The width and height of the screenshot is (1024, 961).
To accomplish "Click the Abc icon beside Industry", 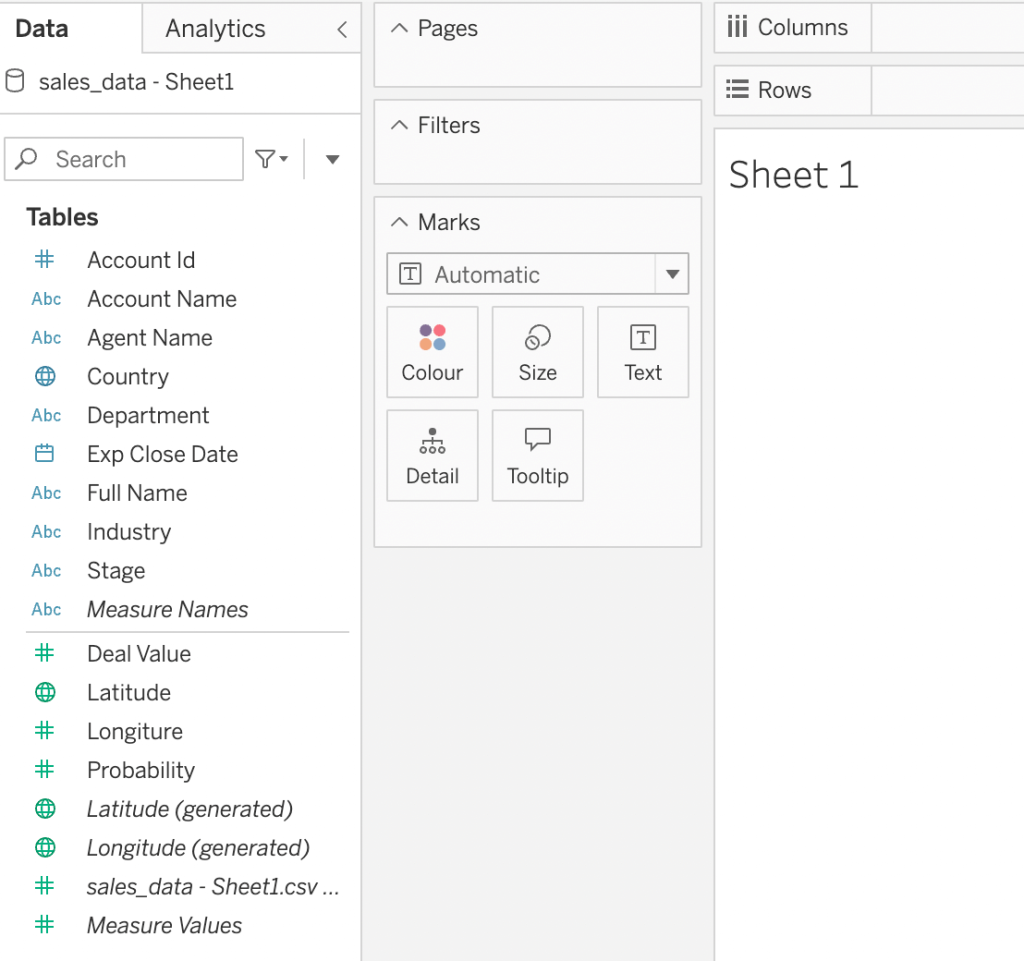I will (x=46, y=532).
